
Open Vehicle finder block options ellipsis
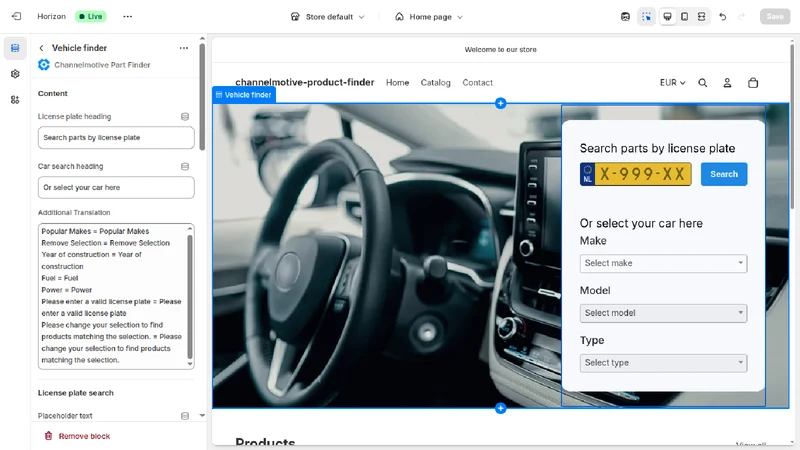click(184, 48)
